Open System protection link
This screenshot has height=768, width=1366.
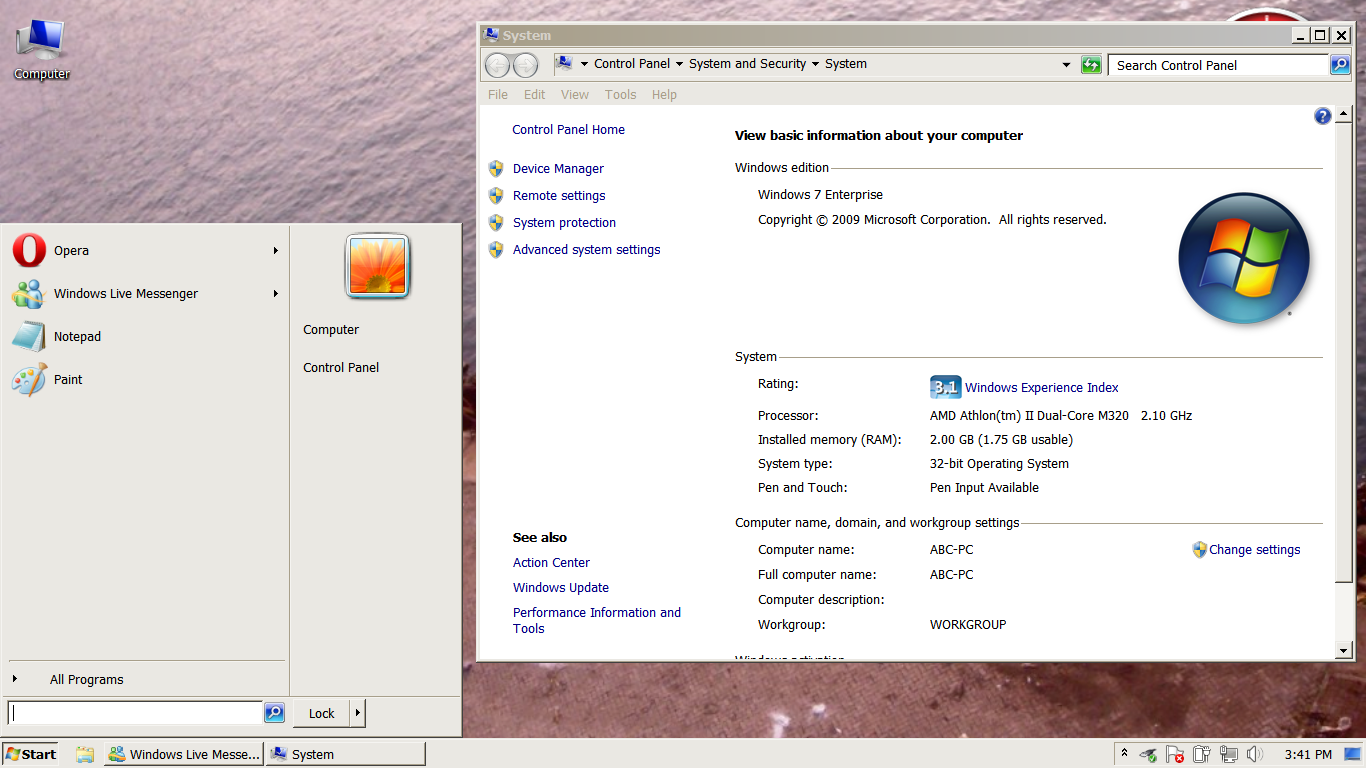tap(564, 223)
